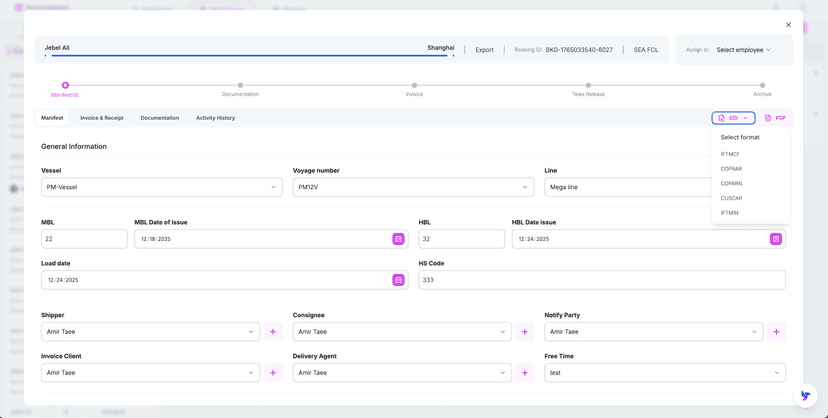Open the Shipper dropdown
The image size is (828, 418).
(x=150, y=332)
